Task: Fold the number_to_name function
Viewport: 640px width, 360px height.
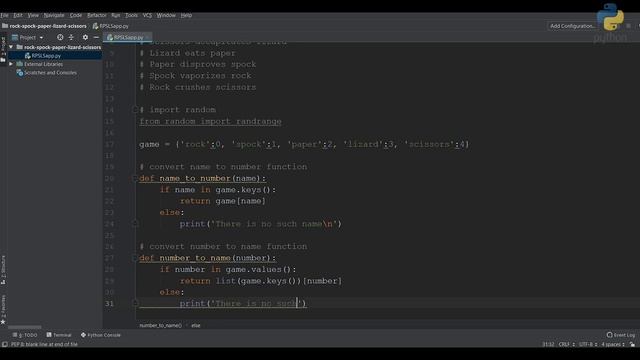Action: click(x=135, y=258)
